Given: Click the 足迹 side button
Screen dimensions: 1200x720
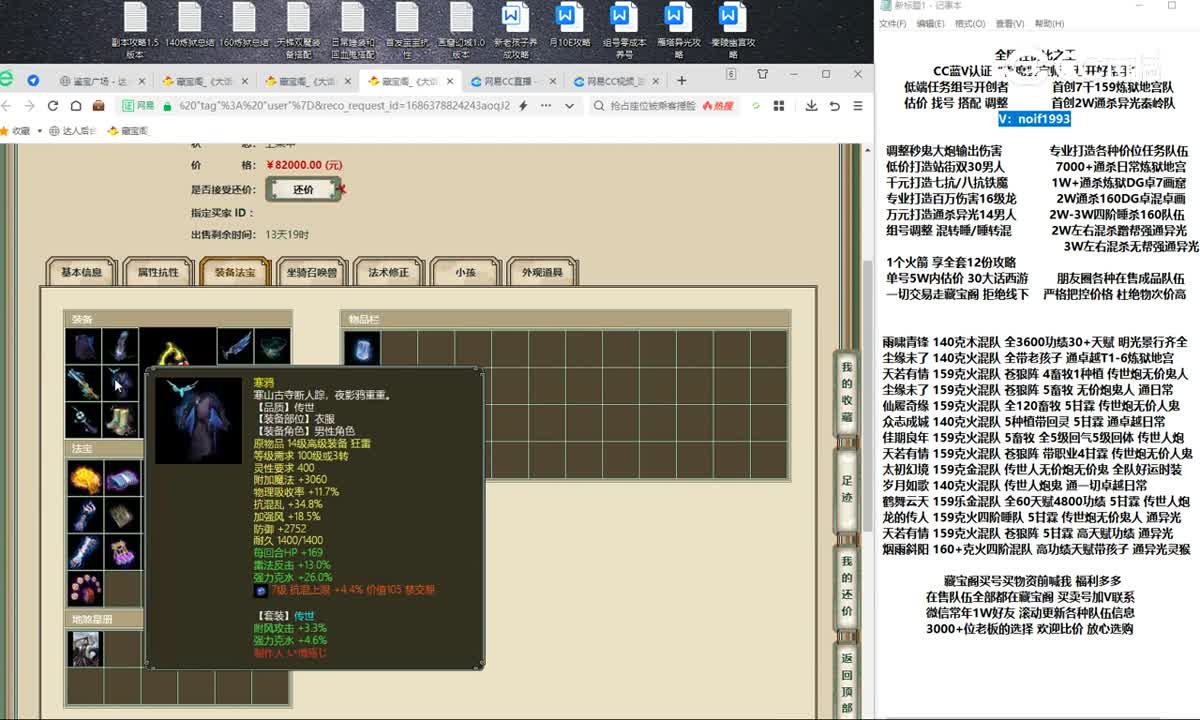Looking at the screenshot, I should tap(847, 491).
